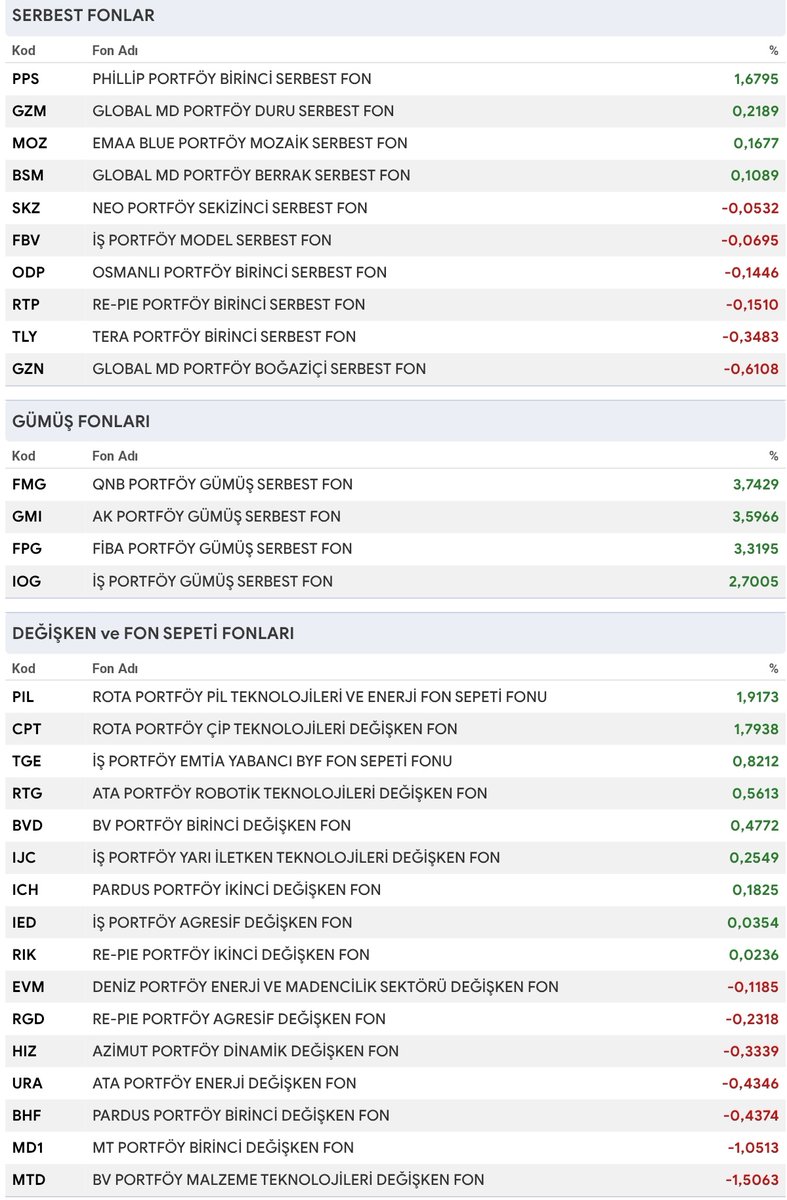Screen dimensions: 787x1200
Task: Select fund code FBV
Action: (x=27, y=240)
